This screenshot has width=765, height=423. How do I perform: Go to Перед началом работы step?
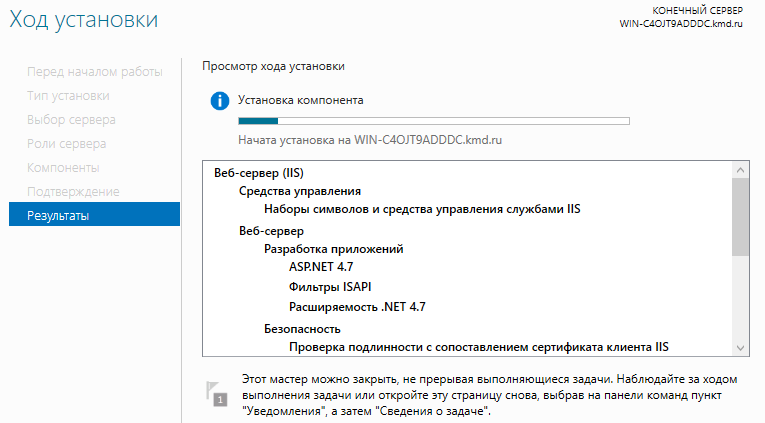(95, 72)
